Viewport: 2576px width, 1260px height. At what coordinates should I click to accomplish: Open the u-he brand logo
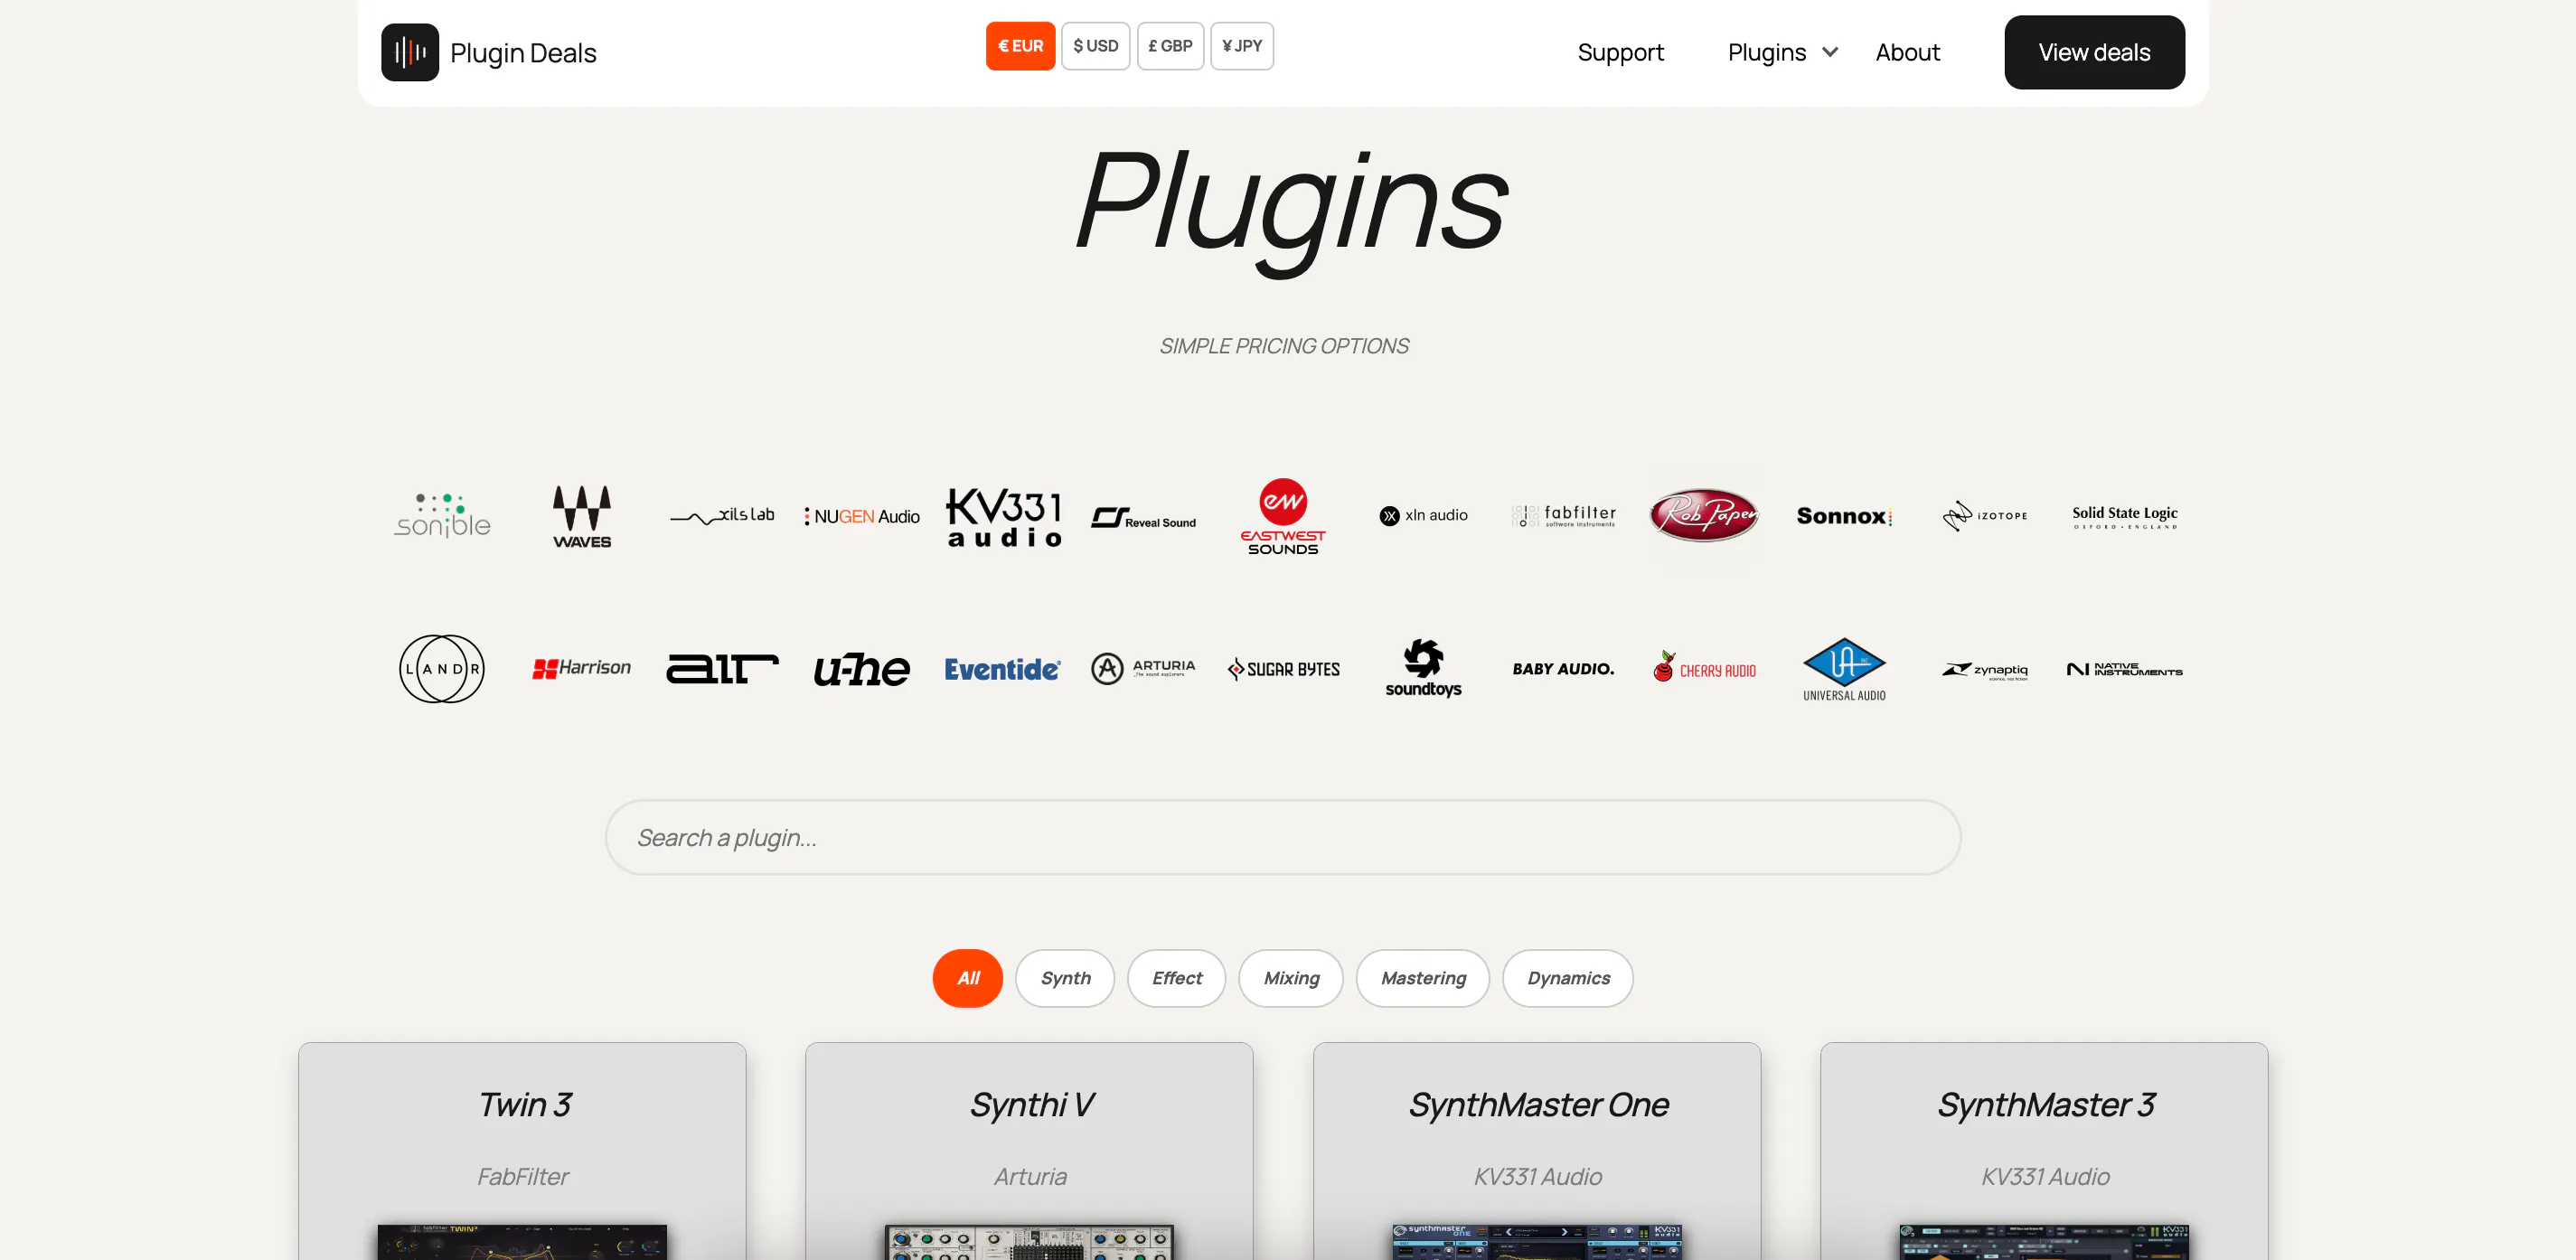[862, 668]
